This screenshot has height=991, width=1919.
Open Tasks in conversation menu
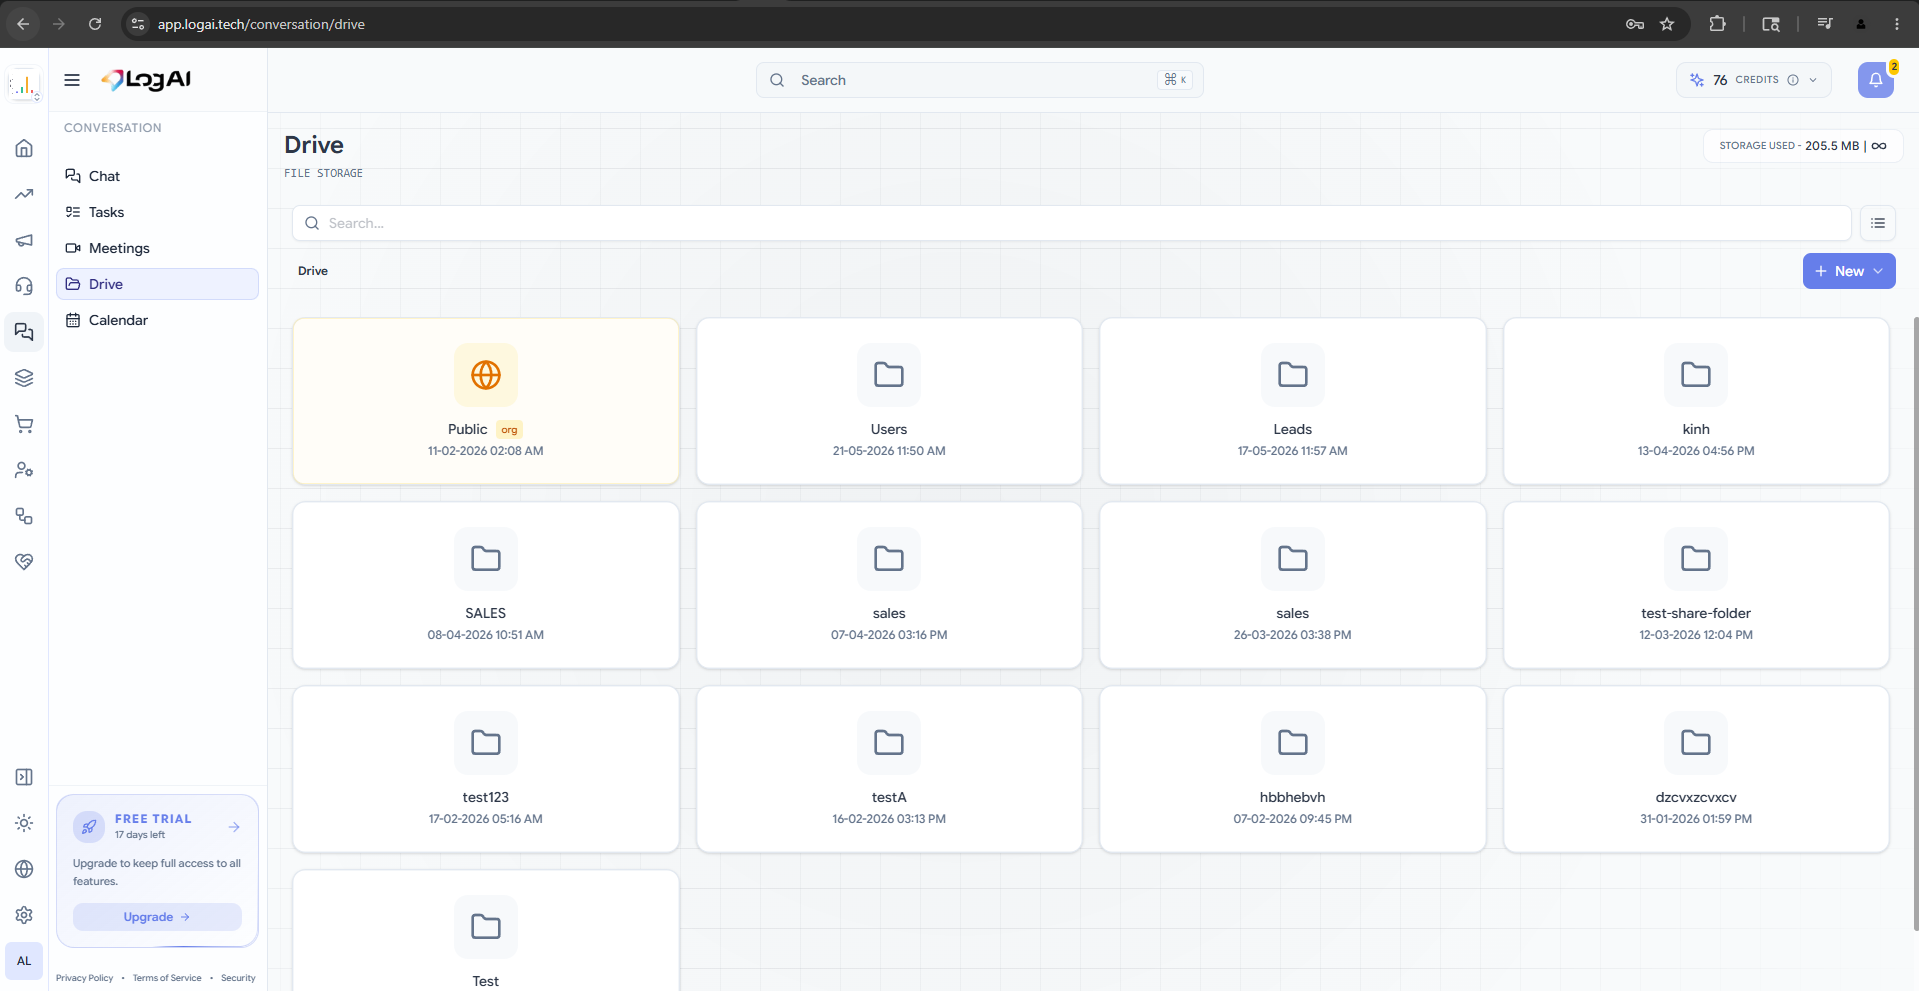tap(157, 212)
